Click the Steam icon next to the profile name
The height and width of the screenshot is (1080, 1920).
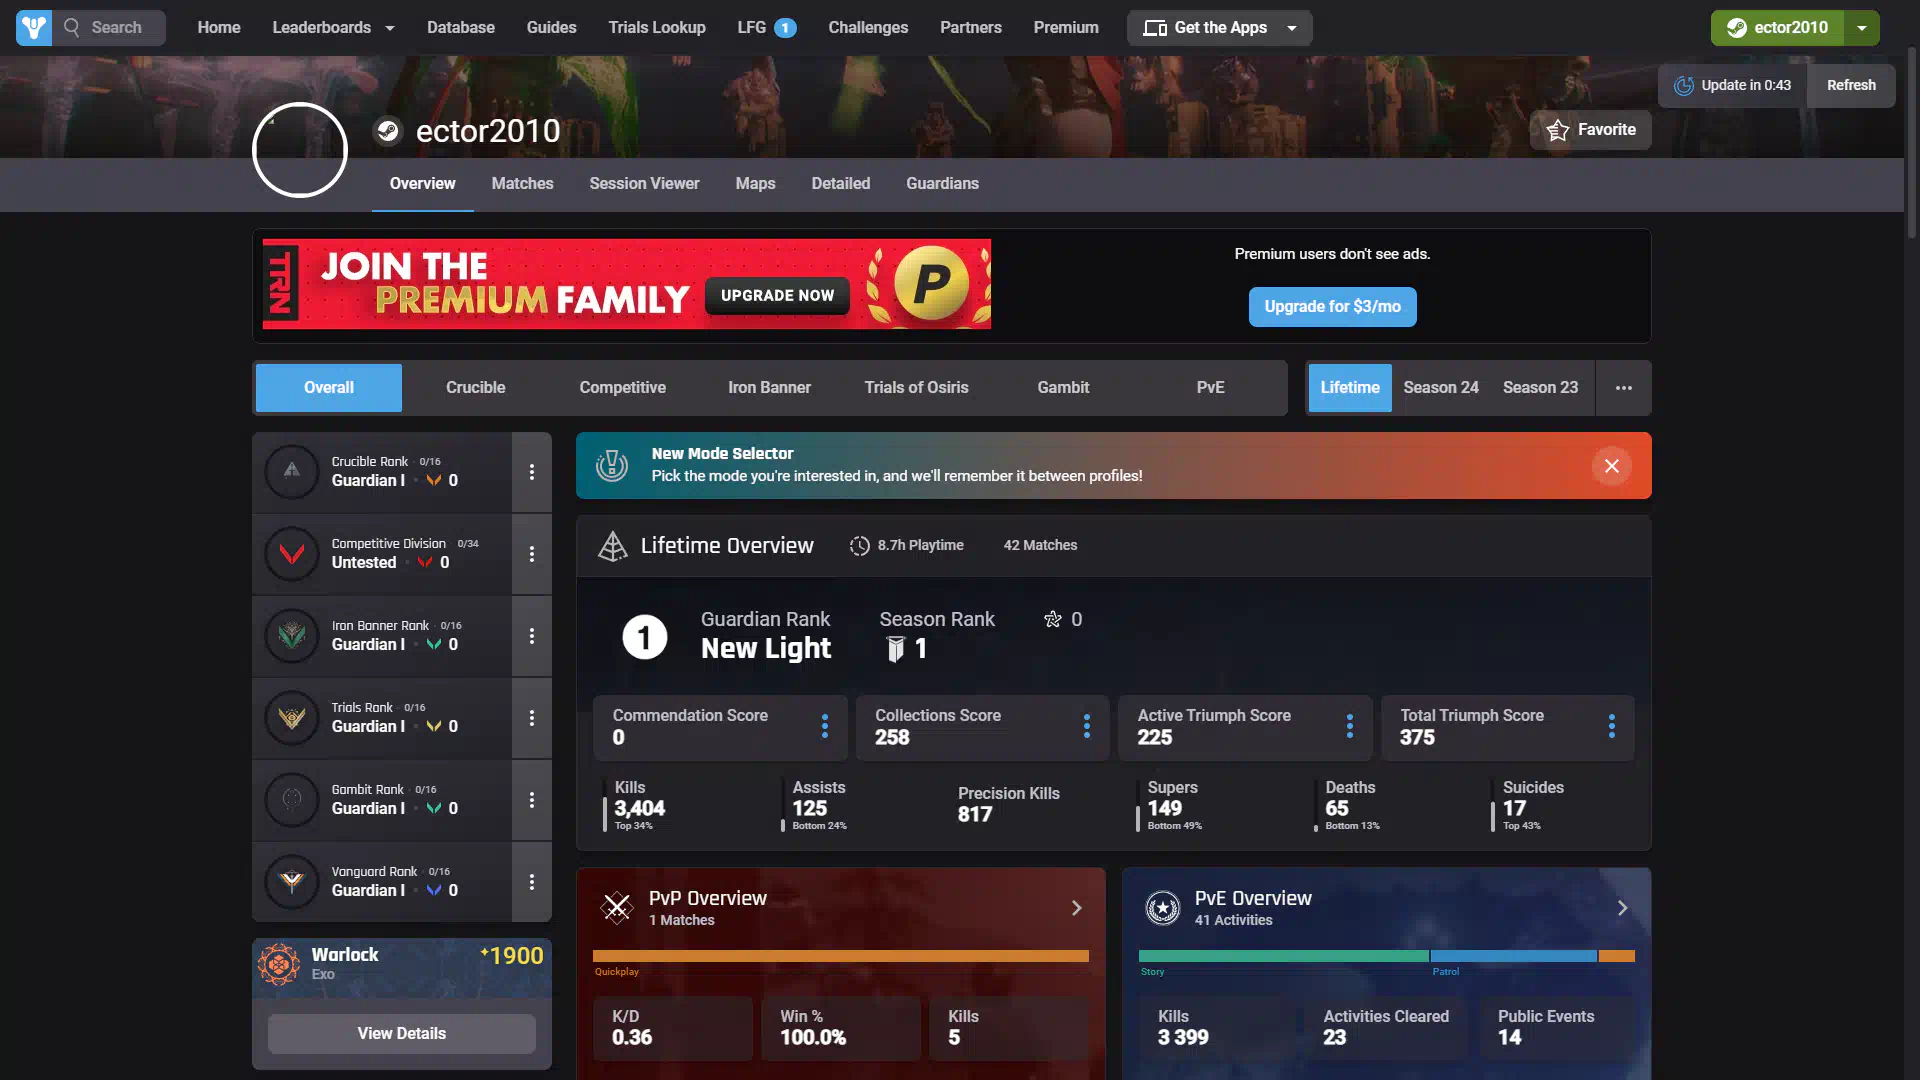click(388, 131)
